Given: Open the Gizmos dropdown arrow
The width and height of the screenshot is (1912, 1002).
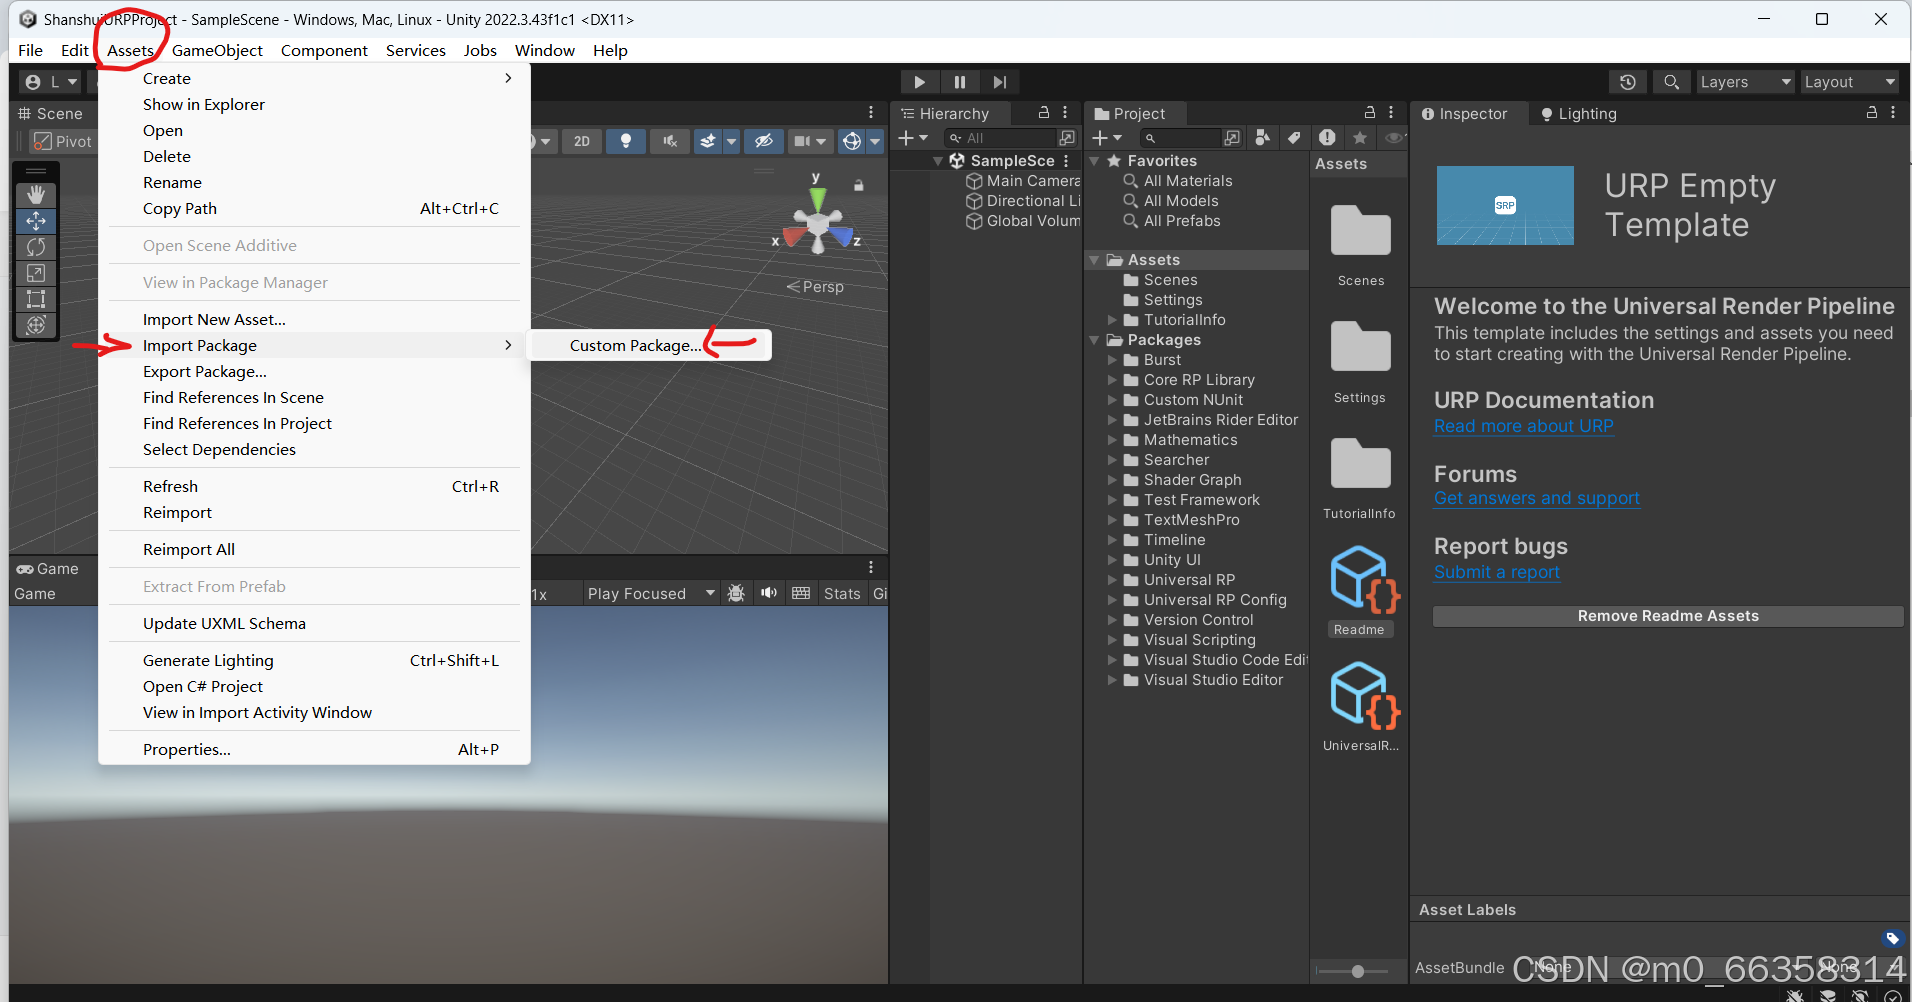Looking at the screenshot, I should pyautogui.click(x=875, y=141).
